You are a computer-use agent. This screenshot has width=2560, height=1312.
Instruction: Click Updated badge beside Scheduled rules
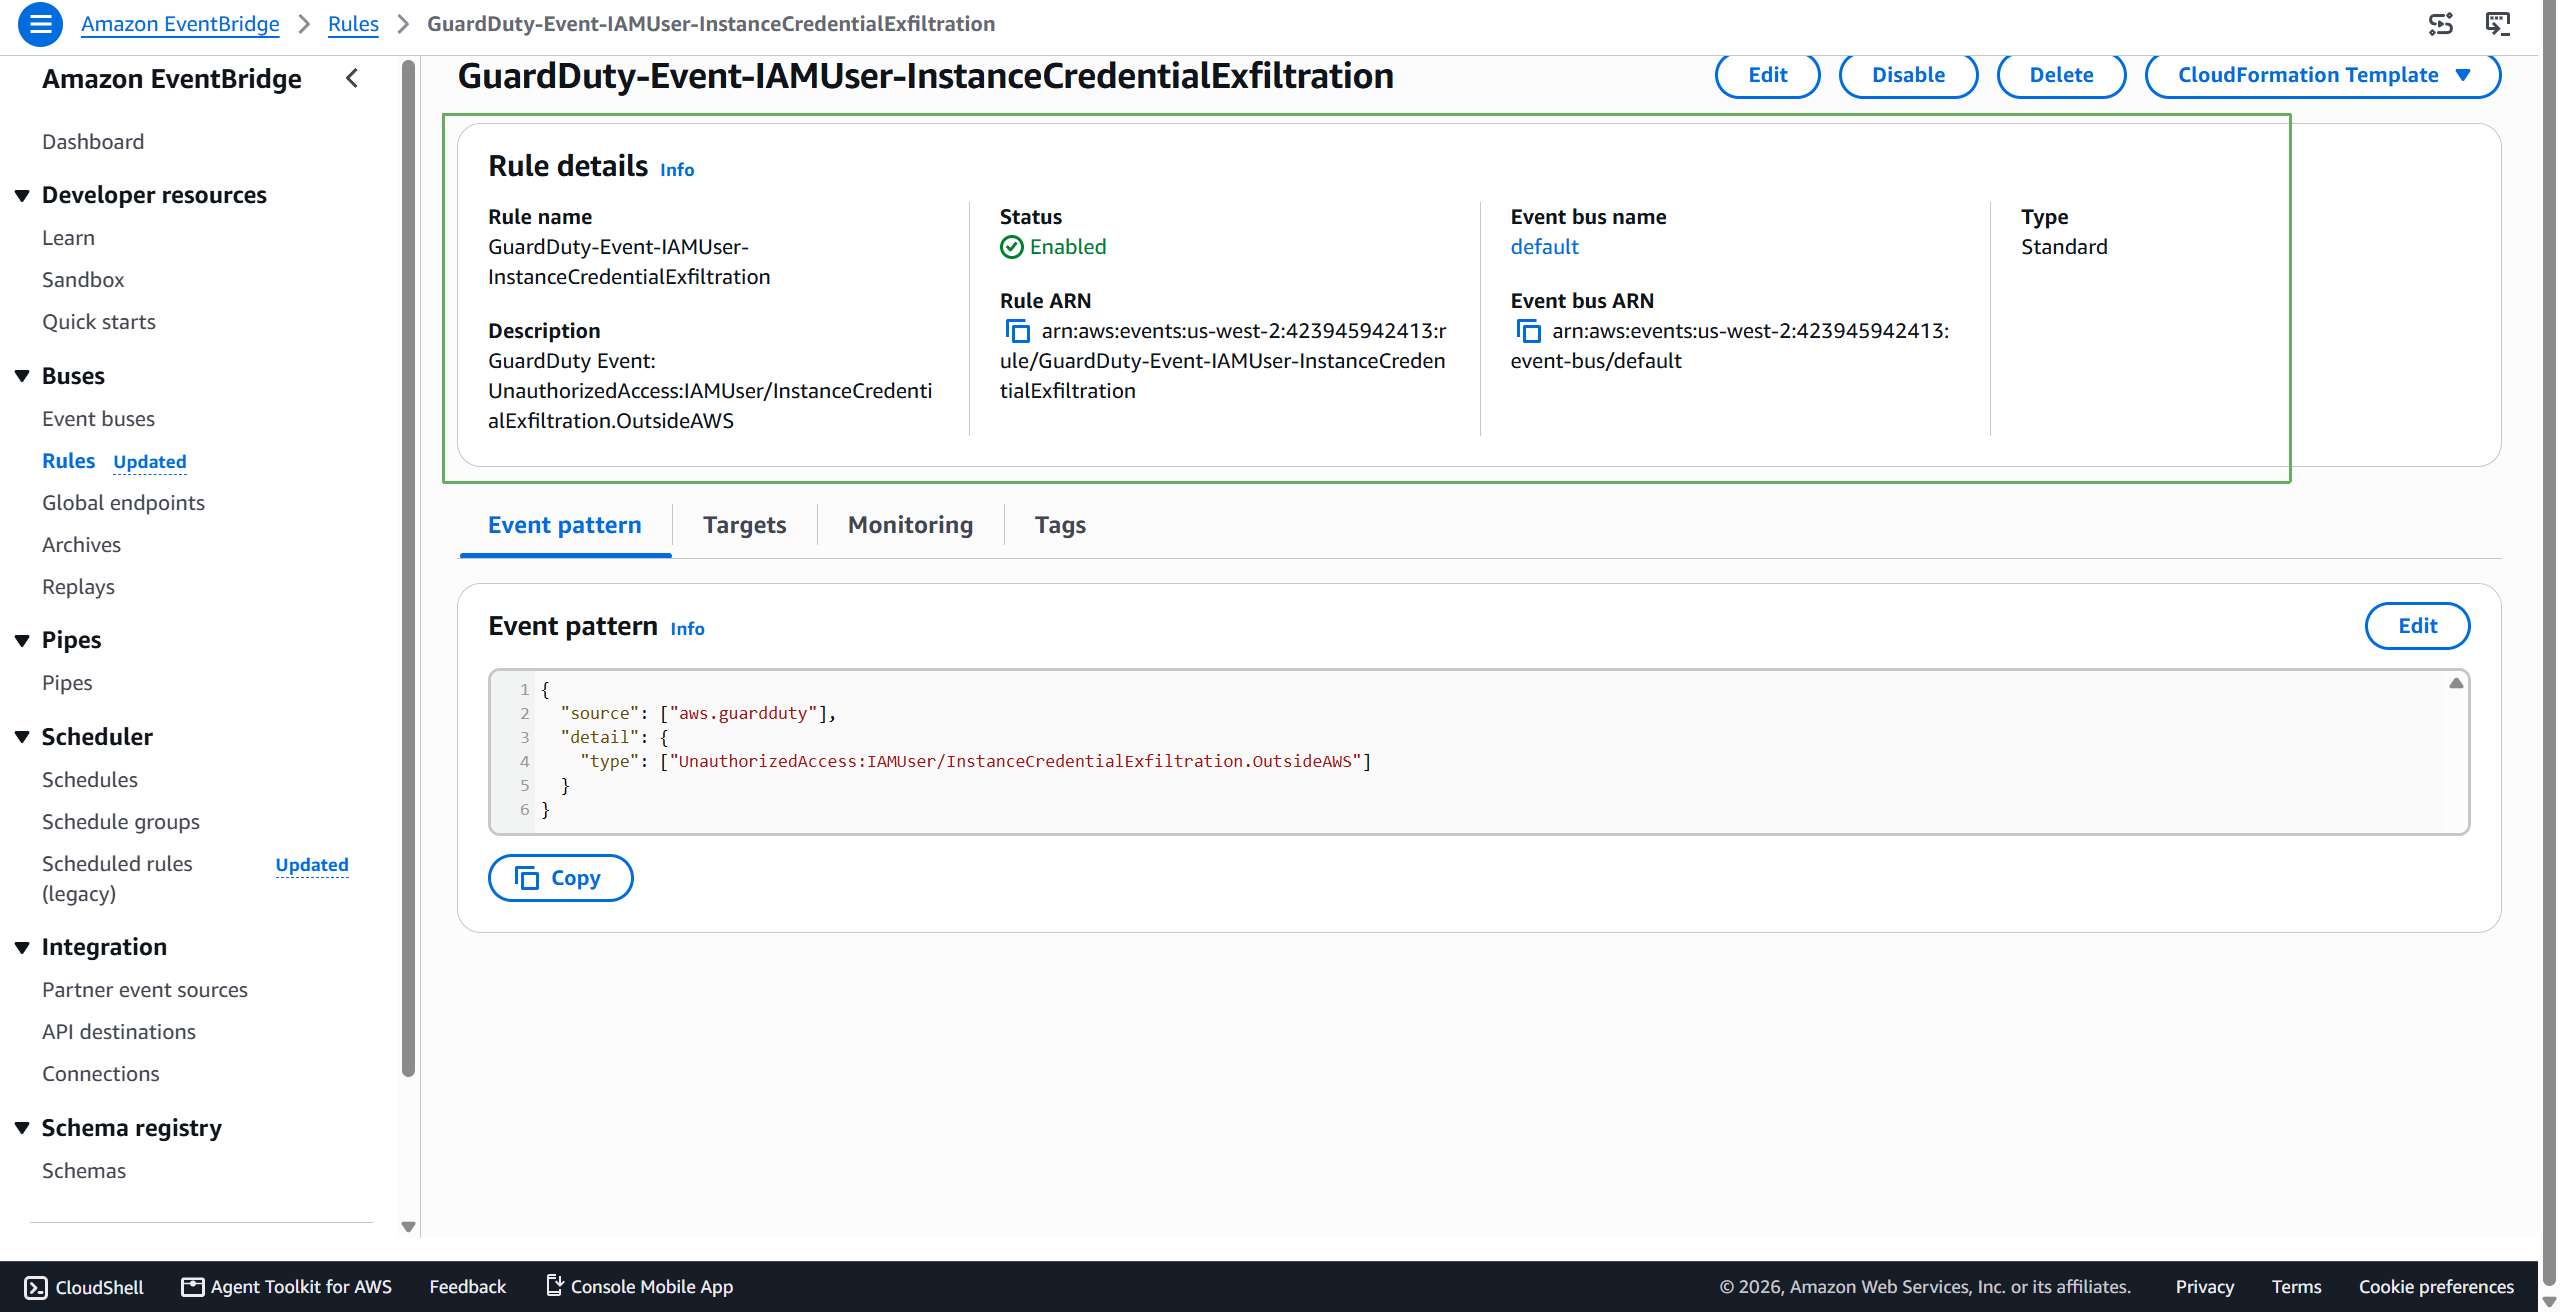(312, 865)
